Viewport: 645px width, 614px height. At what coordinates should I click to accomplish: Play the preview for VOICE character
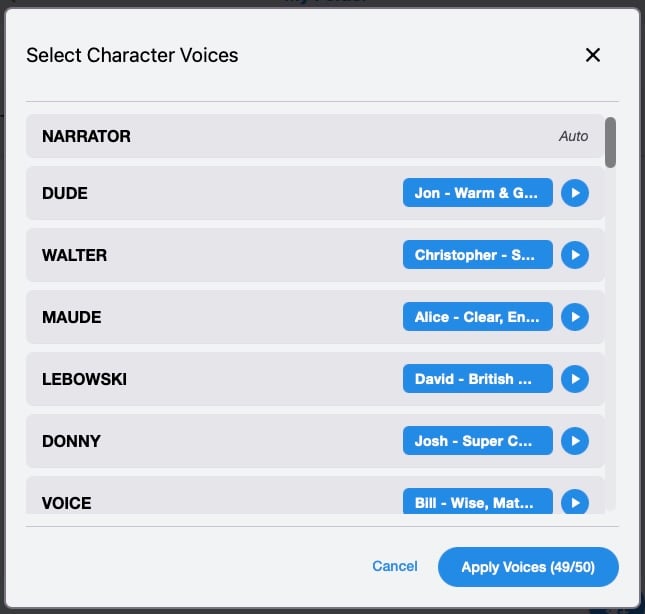(x=574, y=502)
